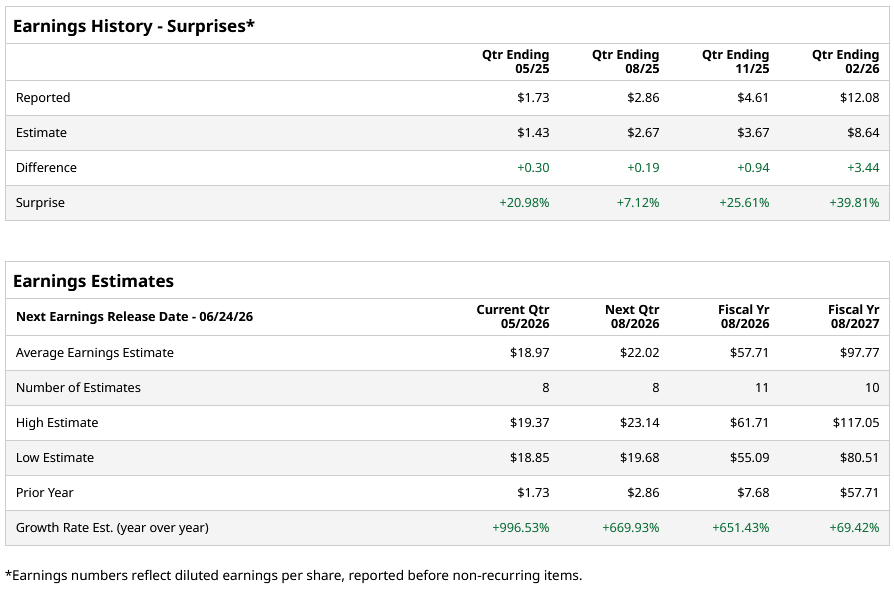Click the Estimate row label in Earnings History
The image size is (894, 605).
click(x=41, y=133)
